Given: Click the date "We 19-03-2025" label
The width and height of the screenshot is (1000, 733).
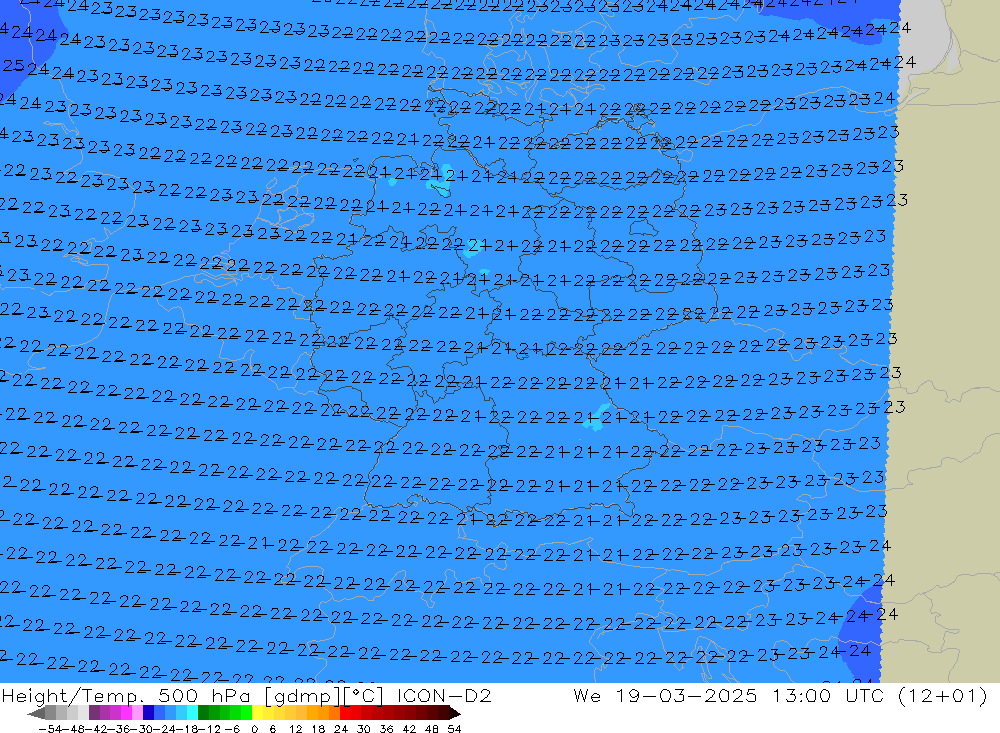Looking at the screenshot, I should click(665, 695).
